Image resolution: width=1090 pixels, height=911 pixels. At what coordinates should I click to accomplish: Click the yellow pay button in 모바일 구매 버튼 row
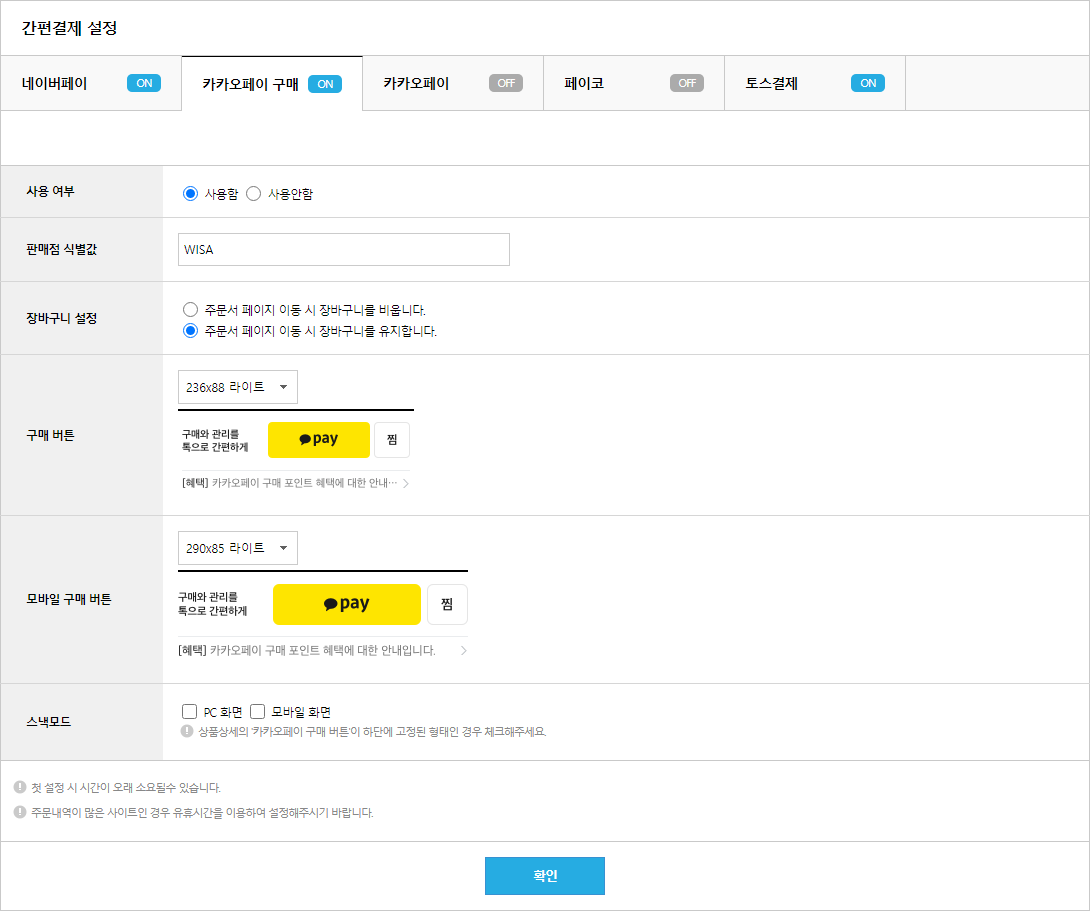click(x=347, y=605)
